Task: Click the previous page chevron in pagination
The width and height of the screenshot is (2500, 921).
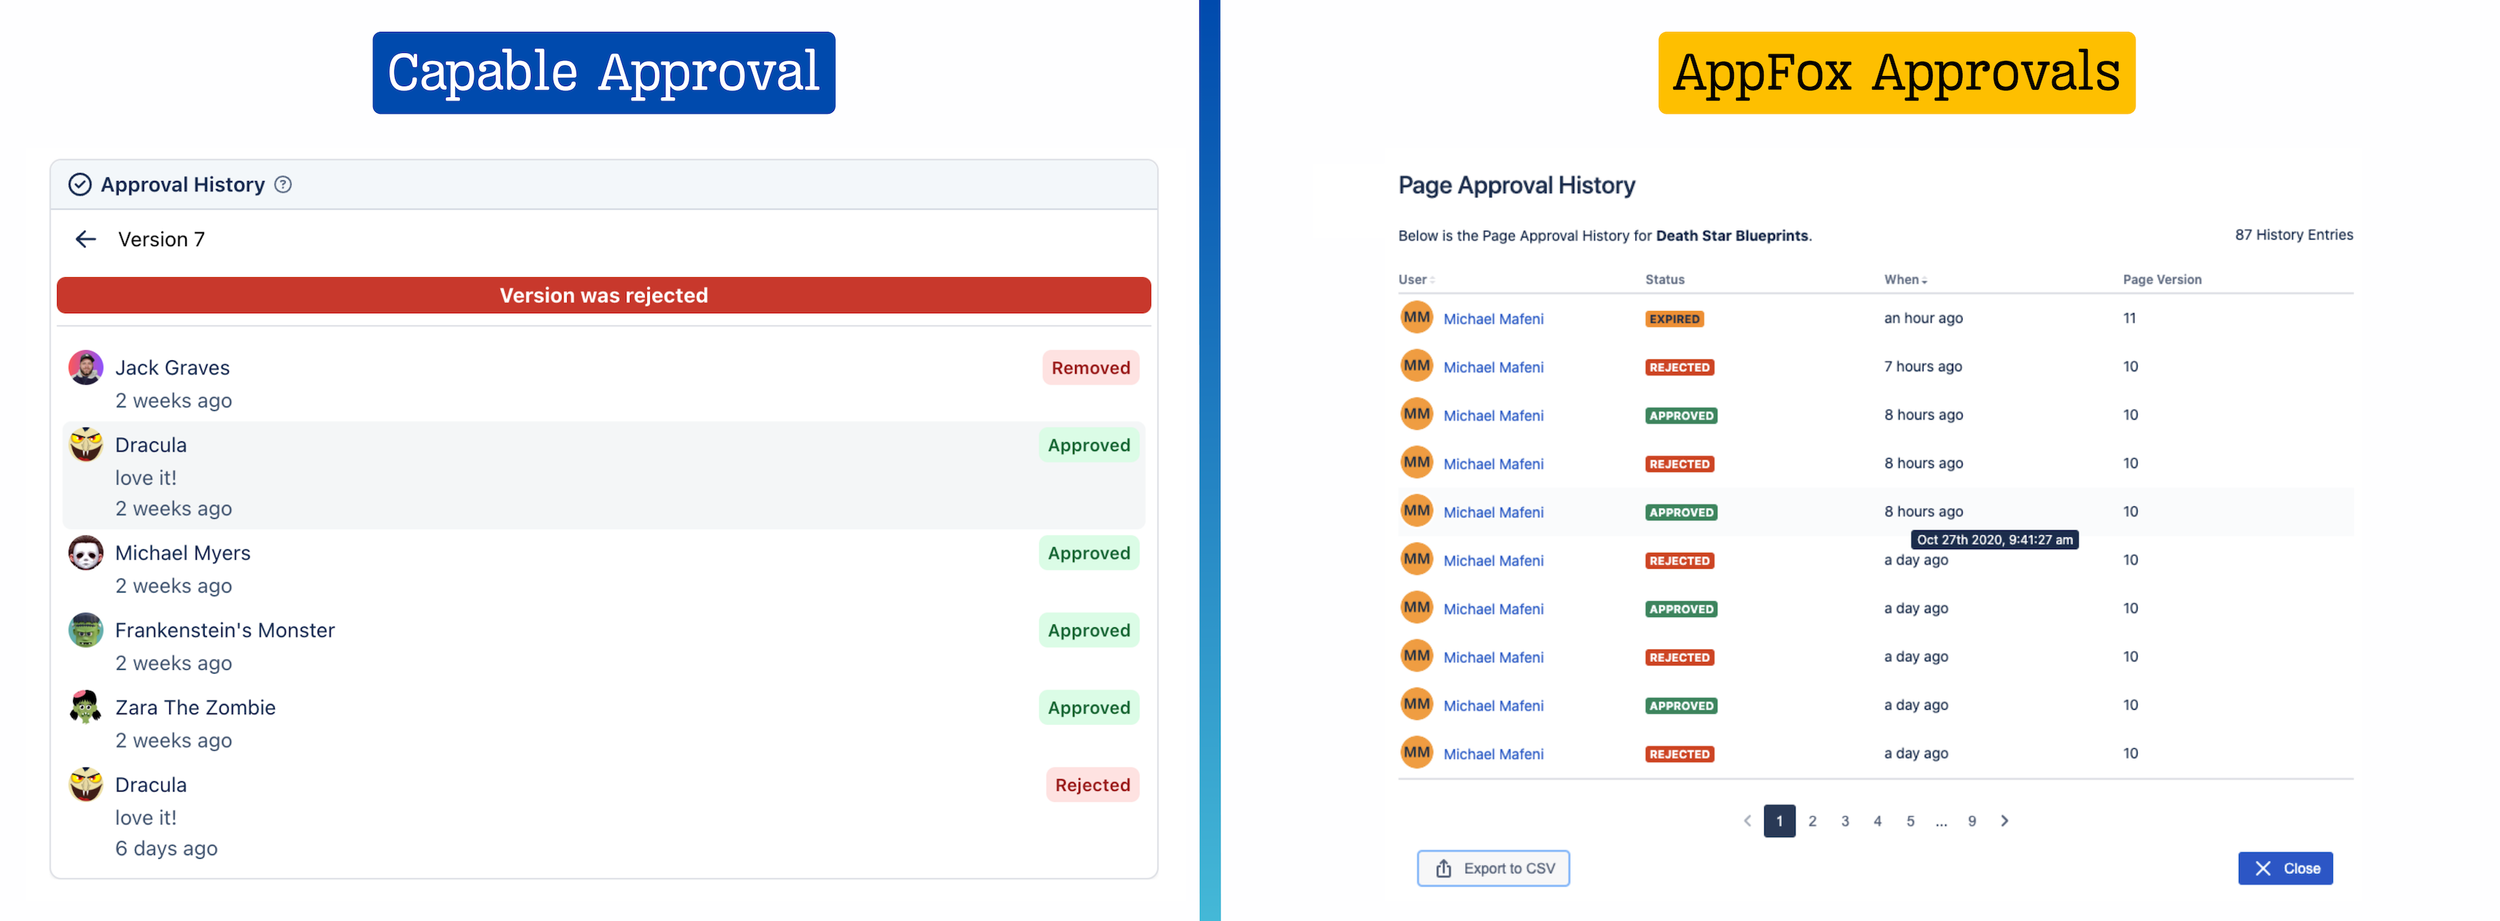Action: pyautogui.click(x=1747, y=821)
